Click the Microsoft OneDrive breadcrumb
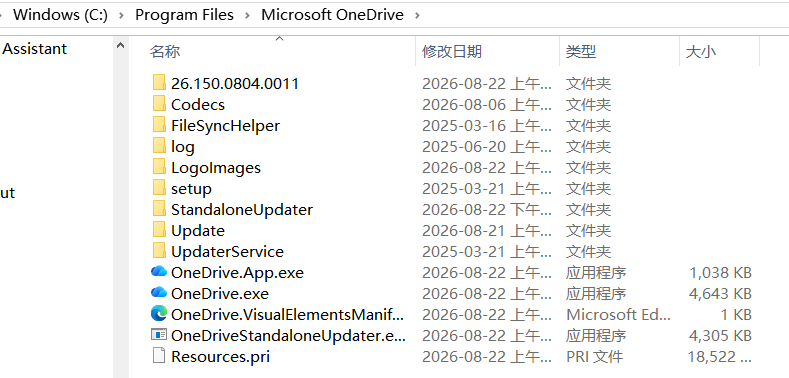Viewport: 789px width, 378px height. pyautogui.click(x=332, y=15)
